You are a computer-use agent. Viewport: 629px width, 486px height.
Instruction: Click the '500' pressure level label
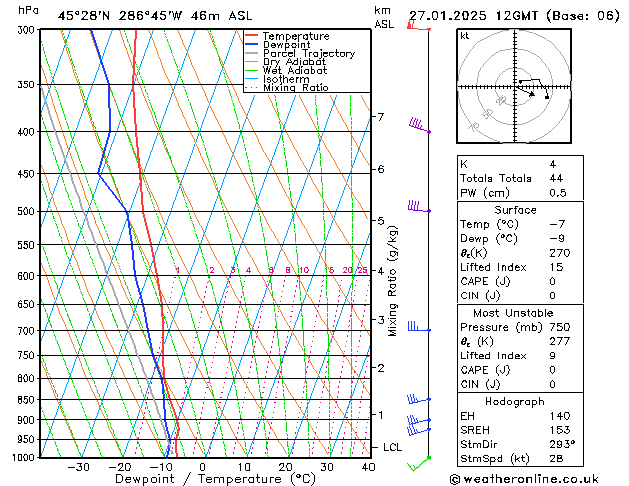click(27, 211)
